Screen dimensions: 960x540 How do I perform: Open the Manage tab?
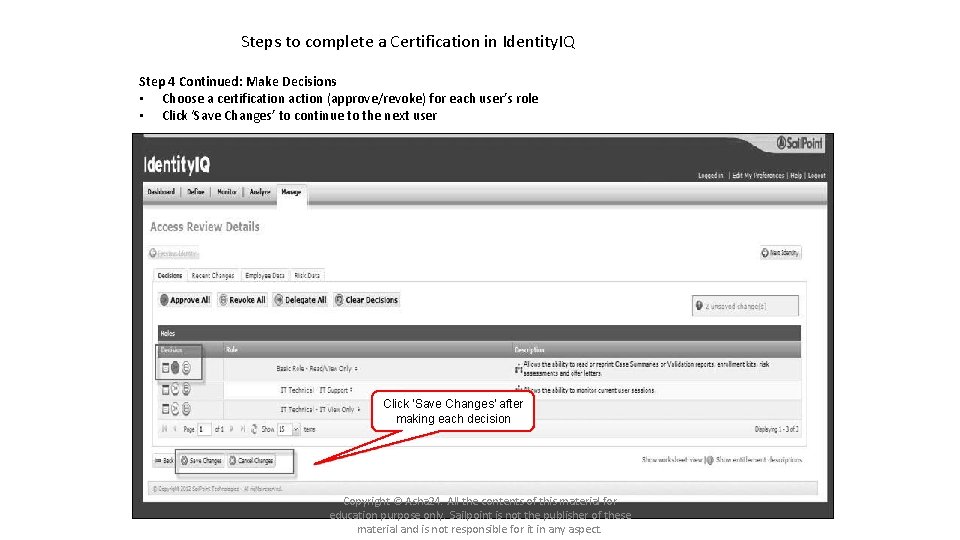[291, 192]
